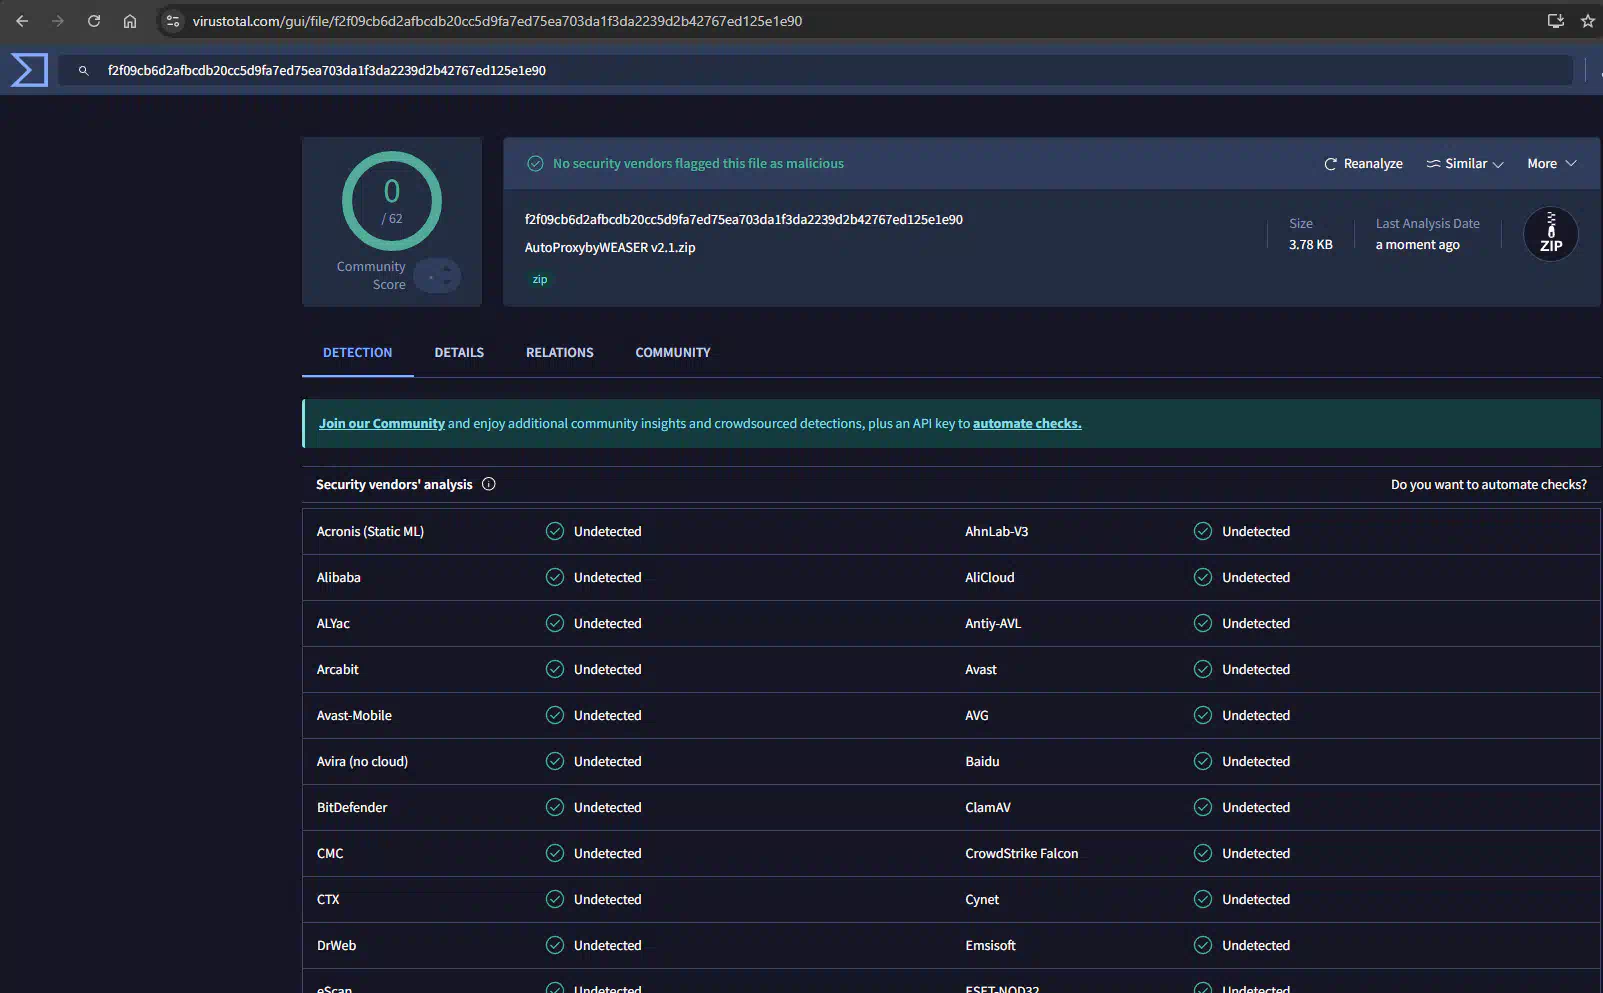Click the Alibaba undetected check icon

tap(555, 577)
